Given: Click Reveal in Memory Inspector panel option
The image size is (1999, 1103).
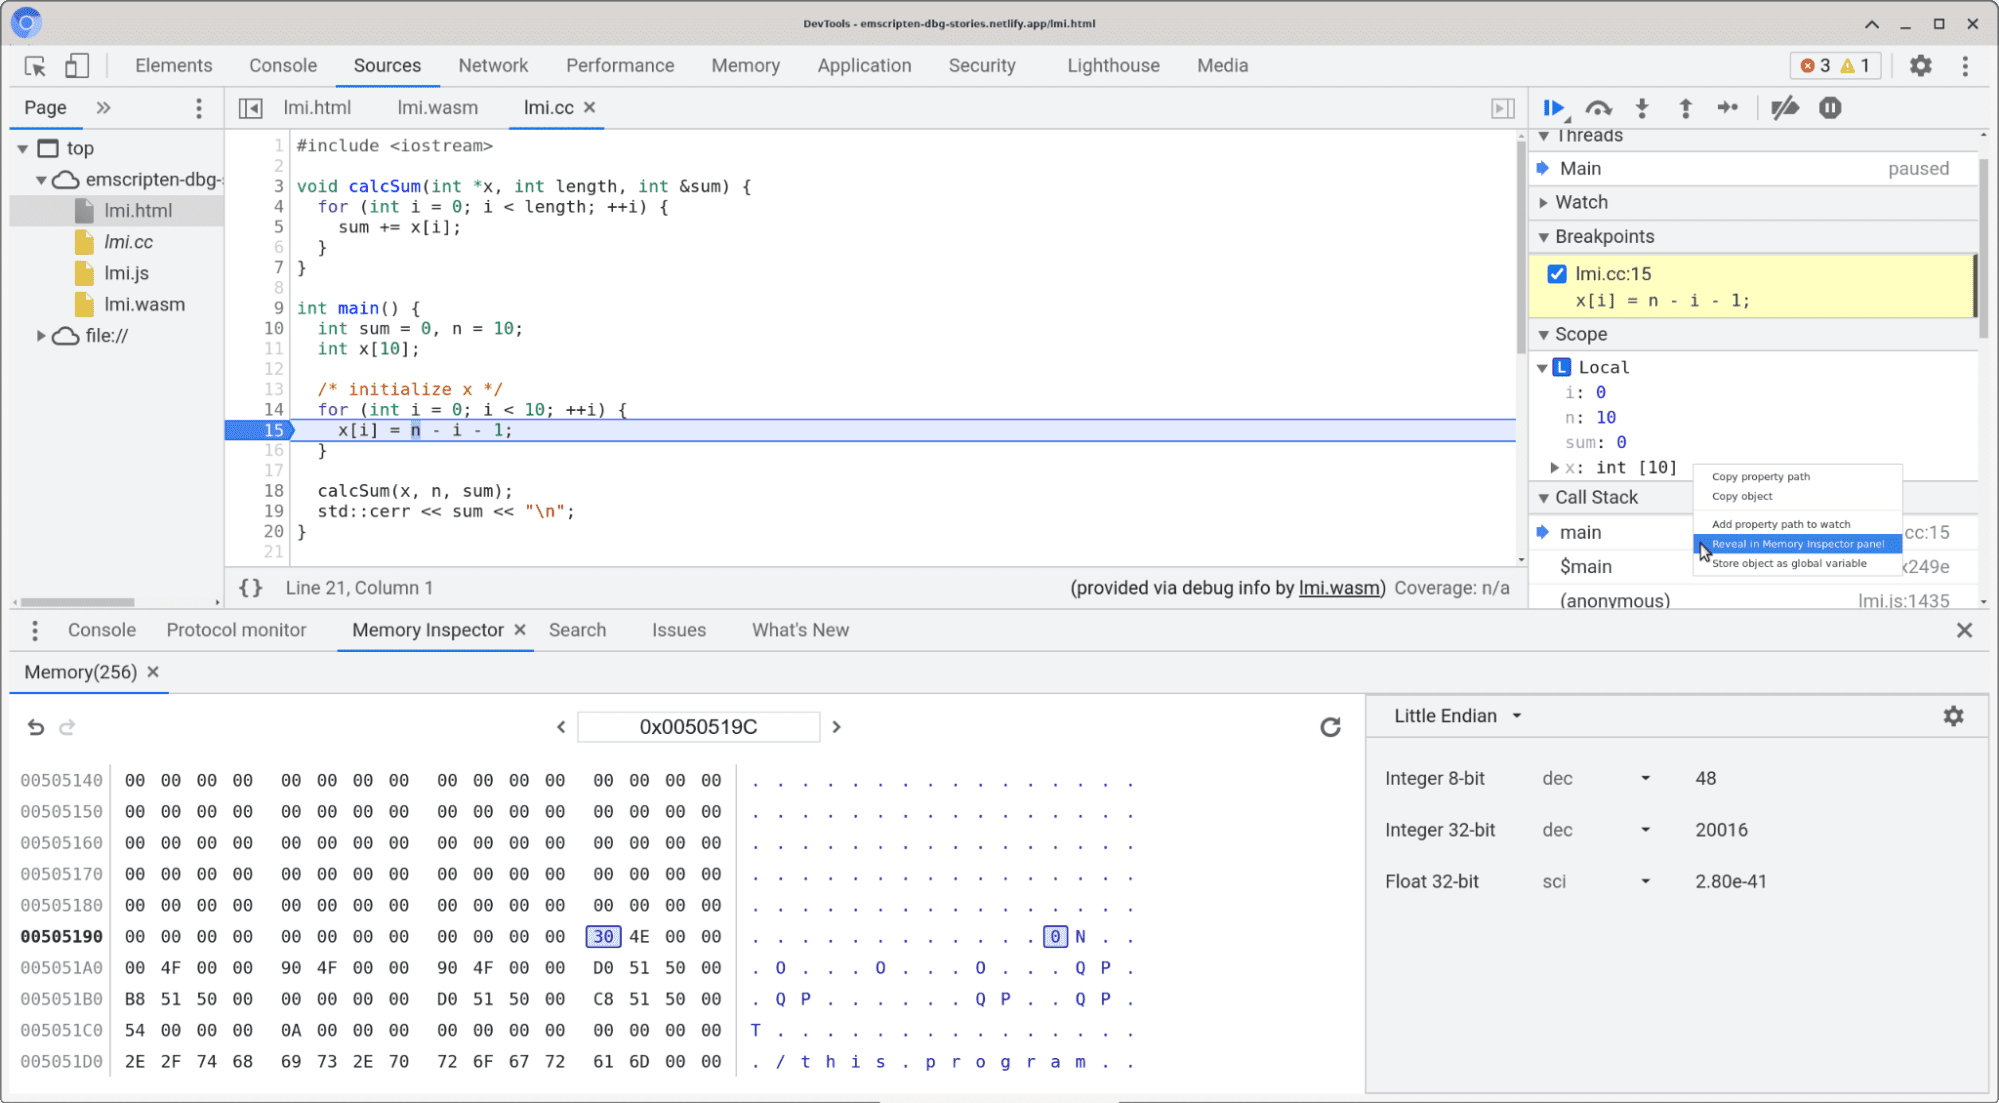Looking at the screenshot, I should point(1797,543).
